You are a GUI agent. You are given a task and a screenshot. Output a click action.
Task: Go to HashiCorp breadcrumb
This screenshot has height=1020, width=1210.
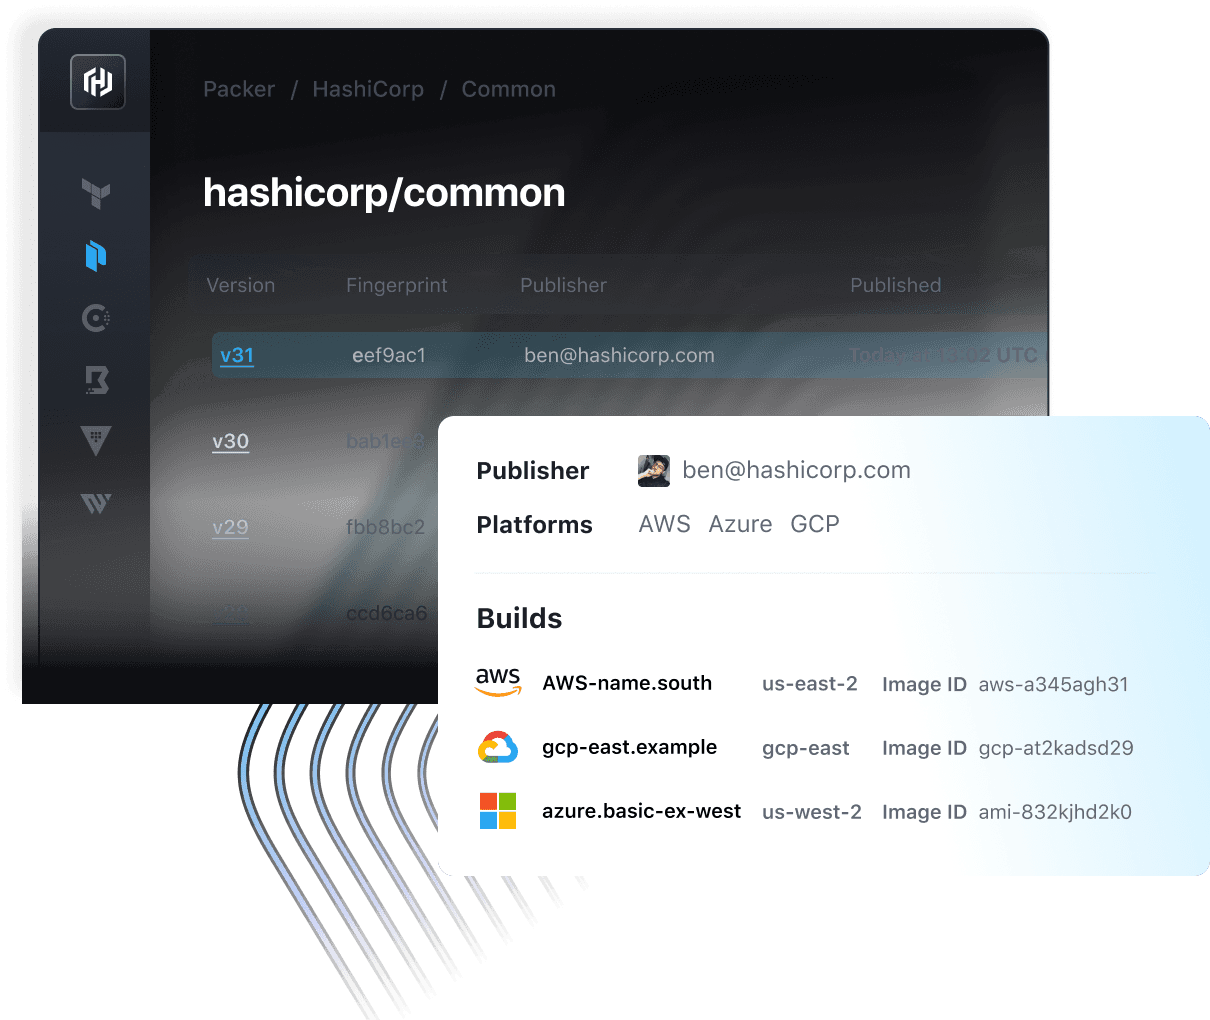(x=368, y=90)
